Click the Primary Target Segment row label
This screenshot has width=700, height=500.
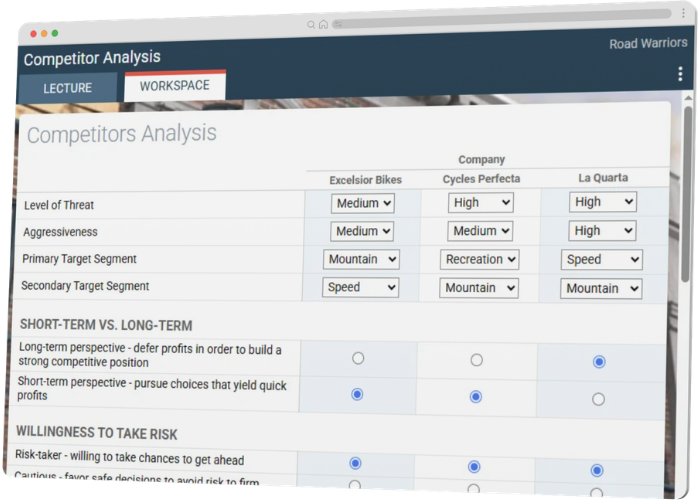(x=79, y=259)
